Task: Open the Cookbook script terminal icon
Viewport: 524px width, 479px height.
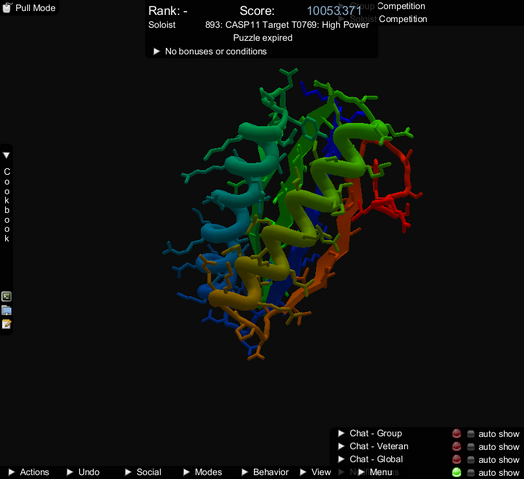Action: (x=6, y=296)
